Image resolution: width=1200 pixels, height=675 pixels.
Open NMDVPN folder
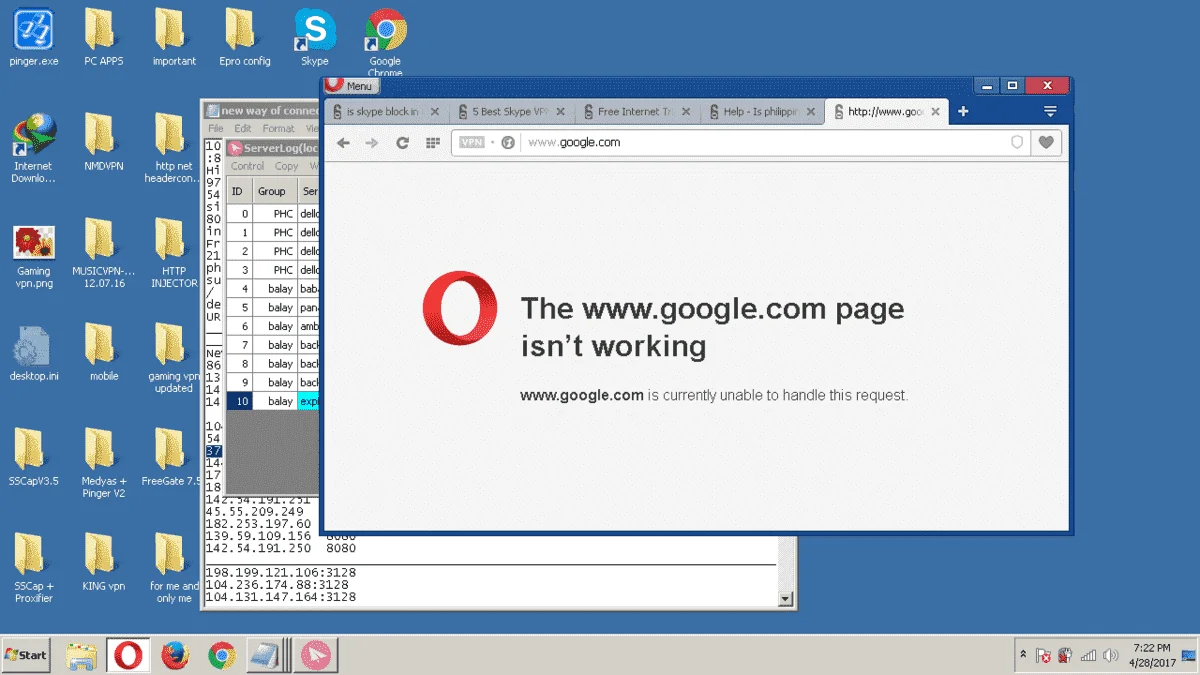click(103, 142)
